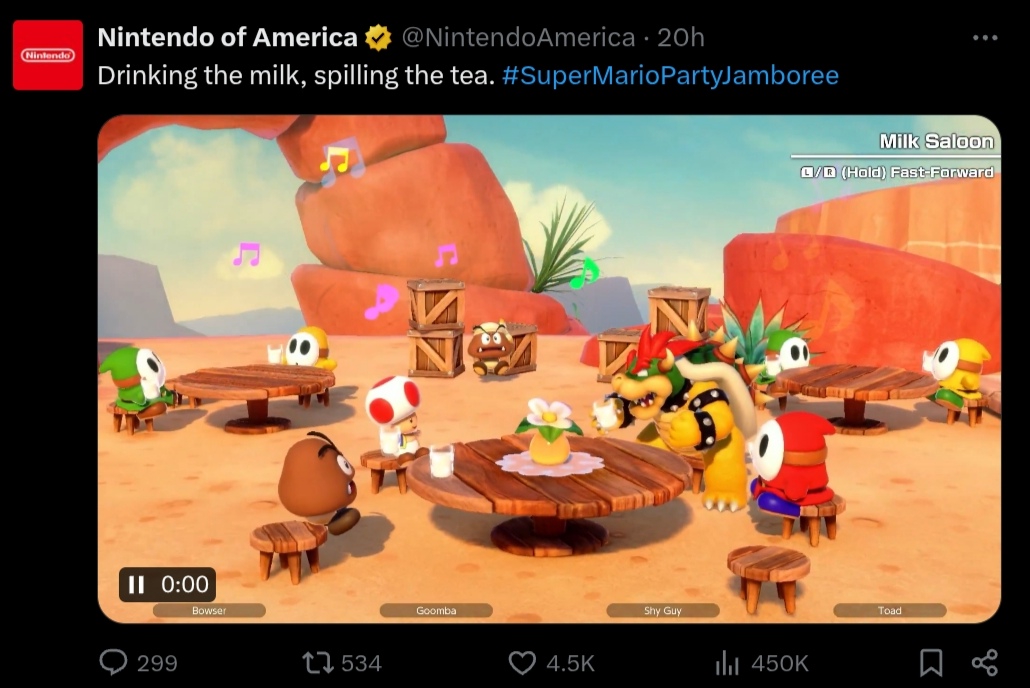Viewport: 1030px width, 688px height.
Task: Like the tweet with the heart icon
Action: [x=522, y=663]
